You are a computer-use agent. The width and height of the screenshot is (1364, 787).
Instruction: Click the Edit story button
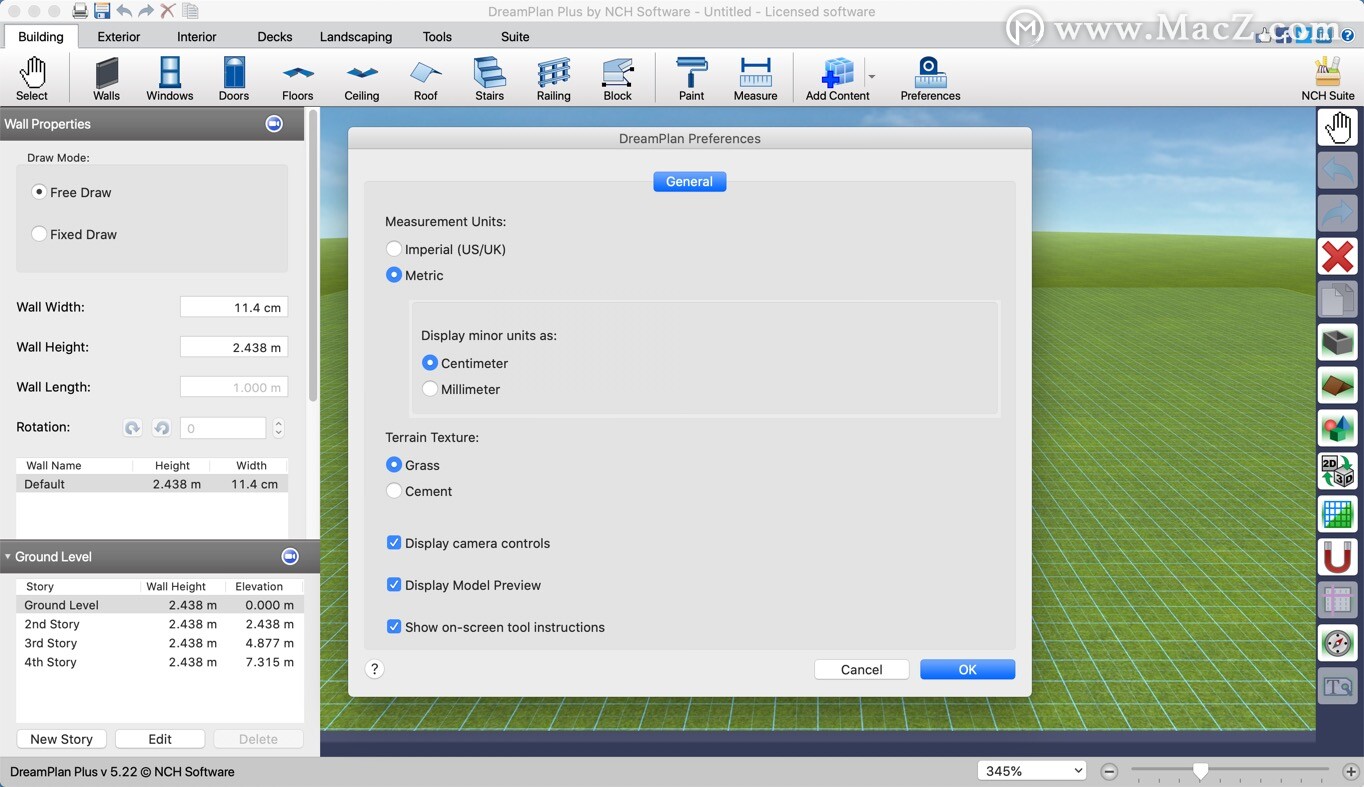(160, 739)
